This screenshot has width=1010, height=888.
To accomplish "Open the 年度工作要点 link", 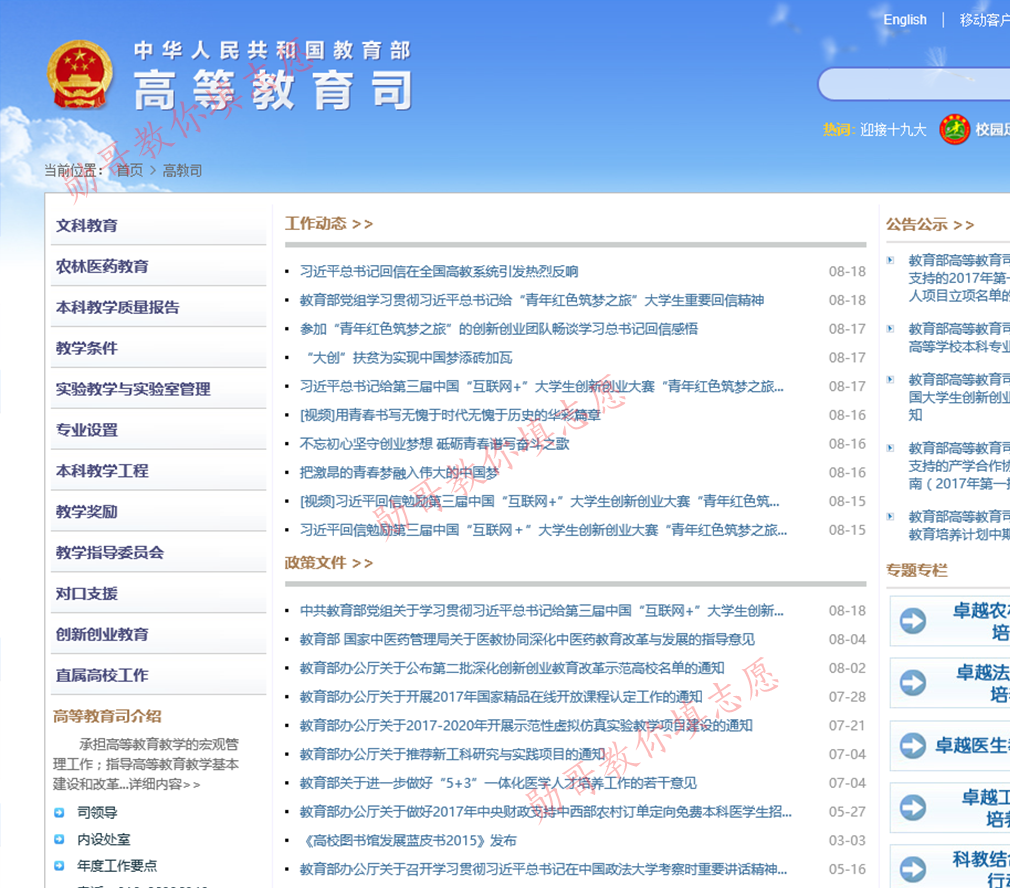I will click(x=117, y=865).
